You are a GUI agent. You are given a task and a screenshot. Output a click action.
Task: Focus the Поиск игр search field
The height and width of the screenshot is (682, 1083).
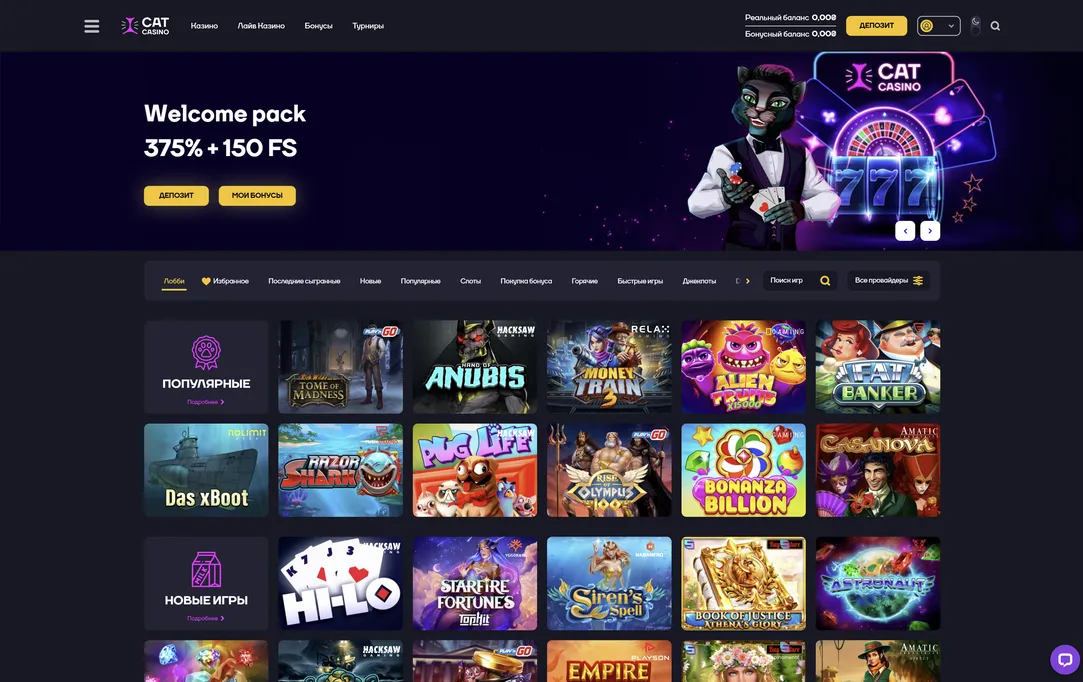click(x=800, y=281)
